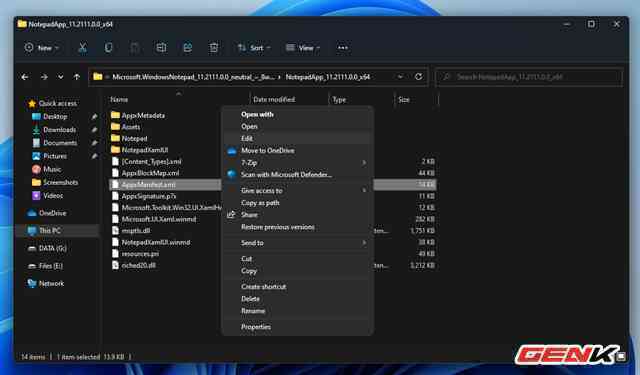Select the msptls.dll file
The width and height of the screenshot is (640, 375).
click(136, 231)
